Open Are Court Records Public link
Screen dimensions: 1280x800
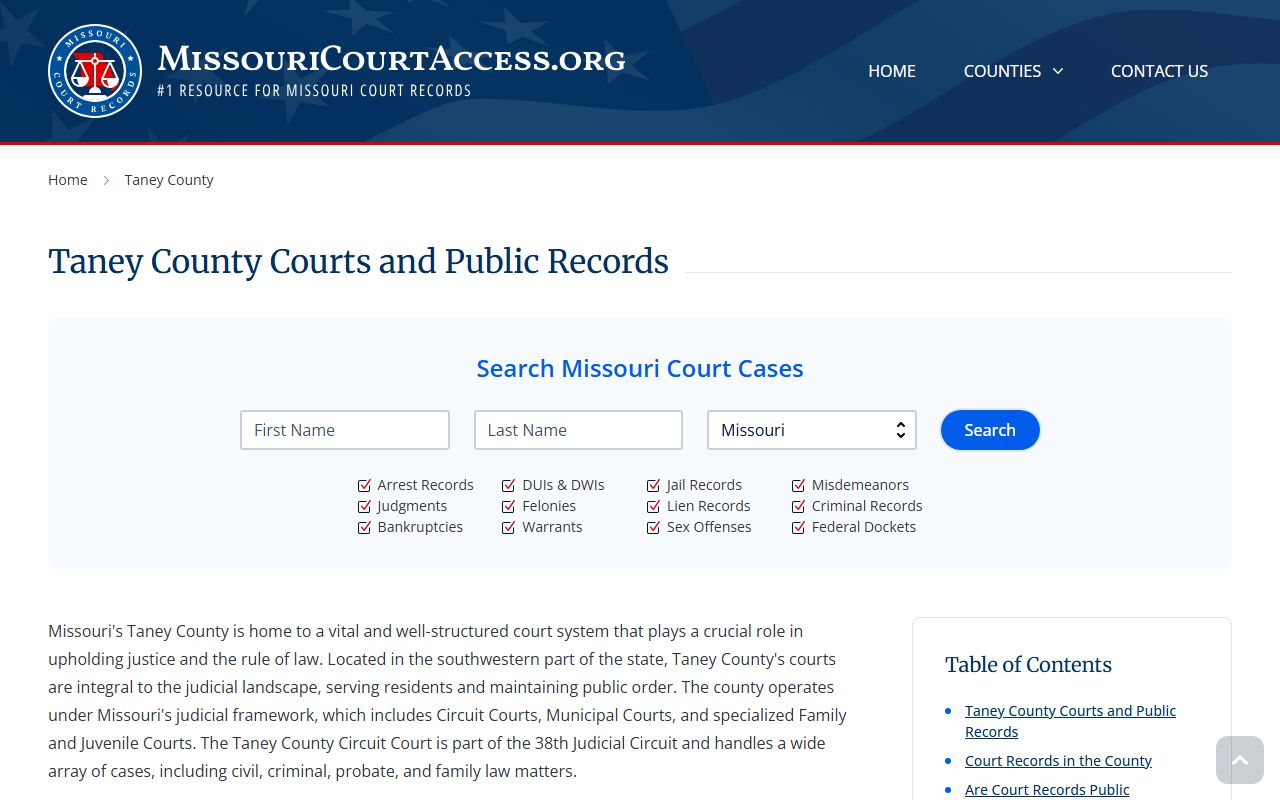pyautogui.click(x=1047, y=790)
